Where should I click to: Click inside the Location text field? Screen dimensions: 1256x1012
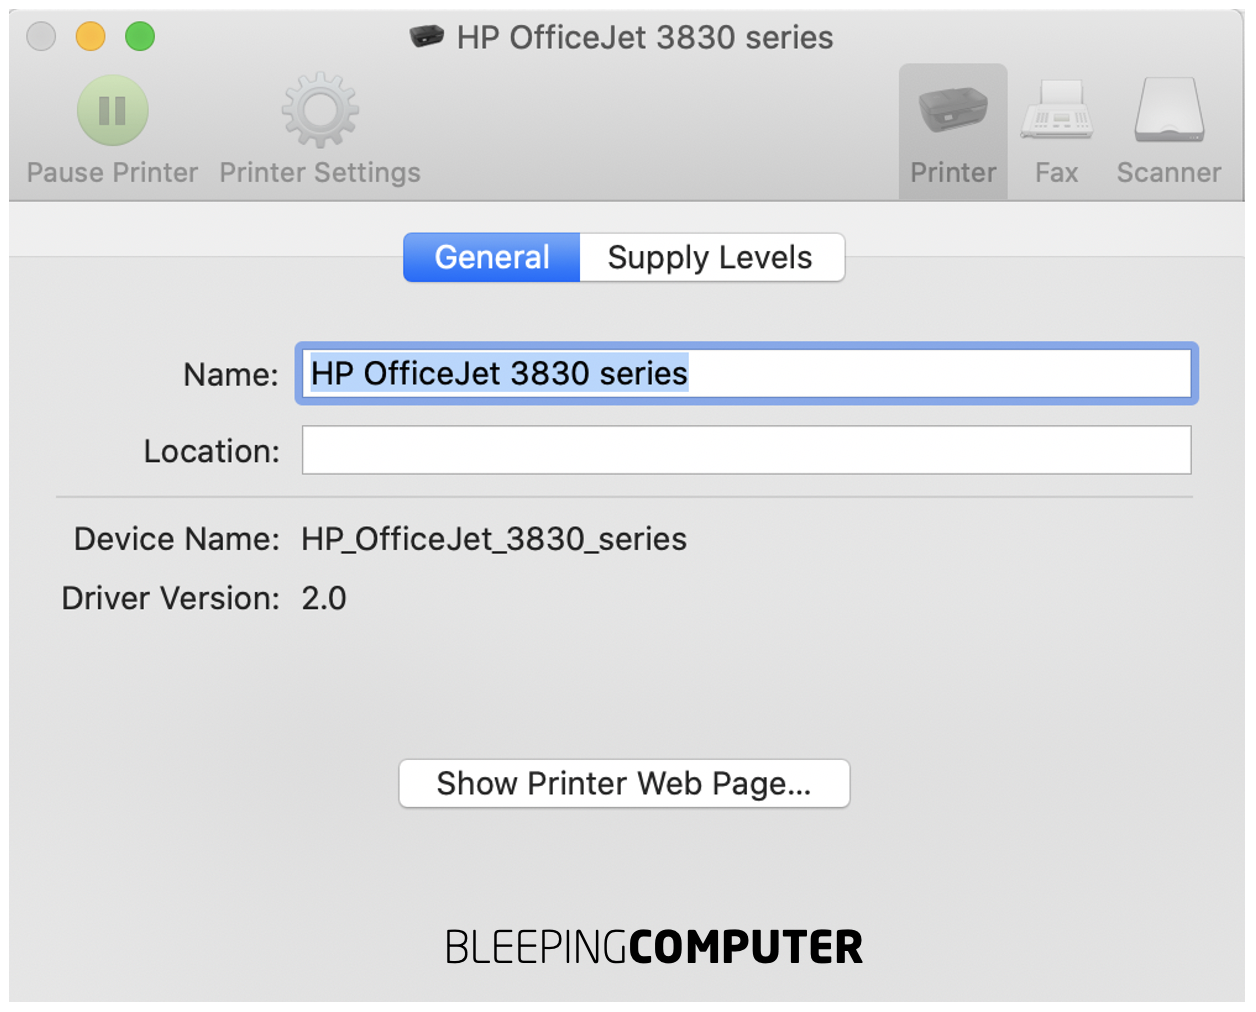746,450
